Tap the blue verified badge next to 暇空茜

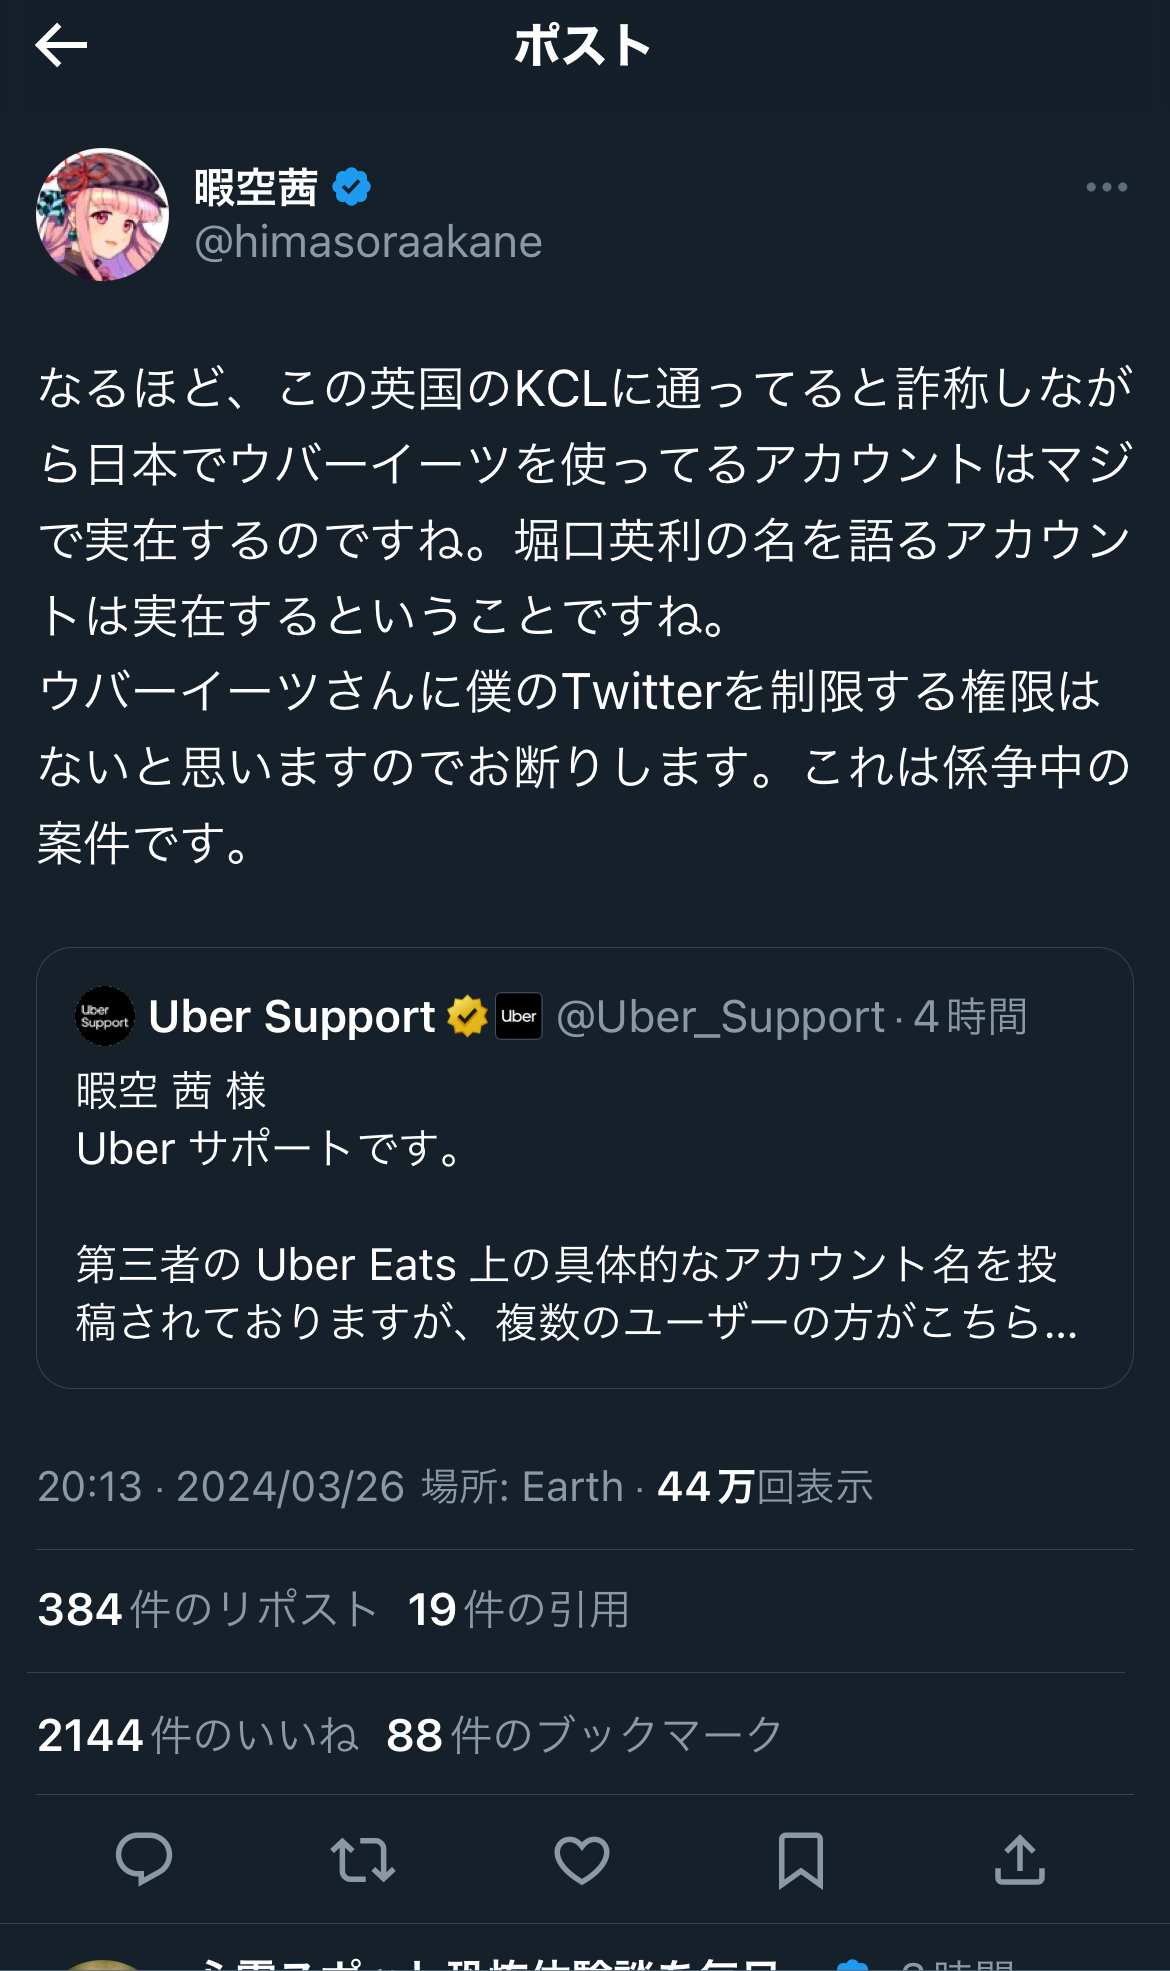tap(351, 187)
